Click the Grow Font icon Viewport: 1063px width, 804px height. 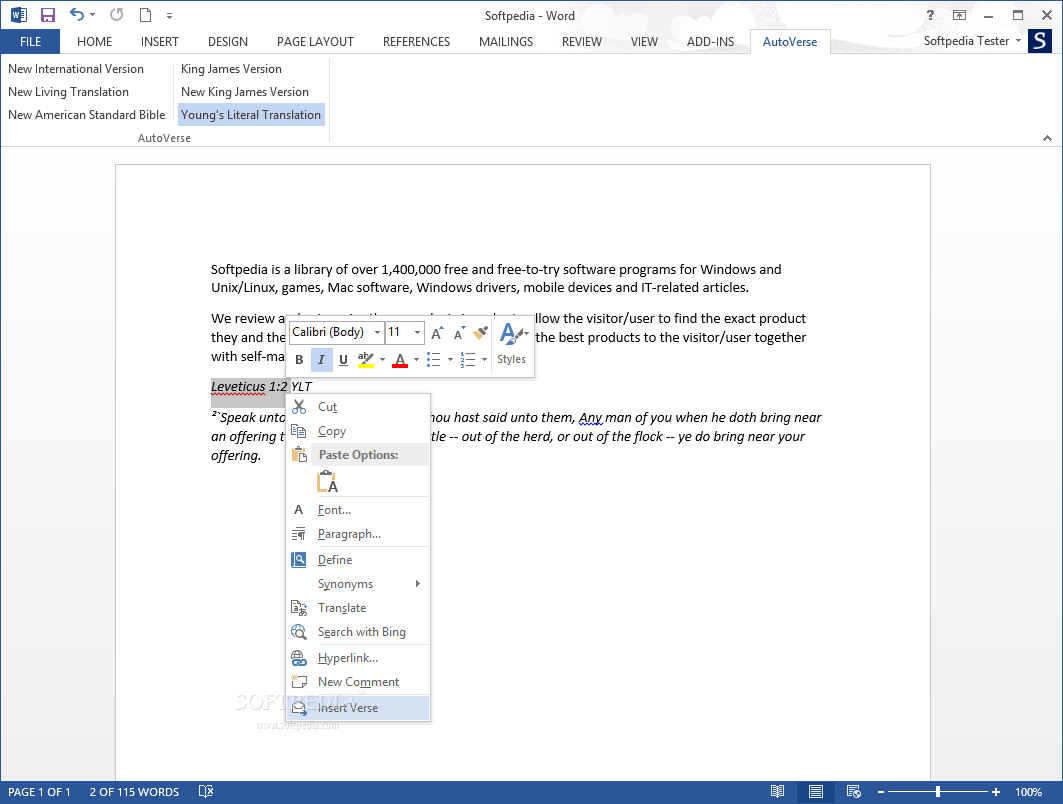coord(437,333)
